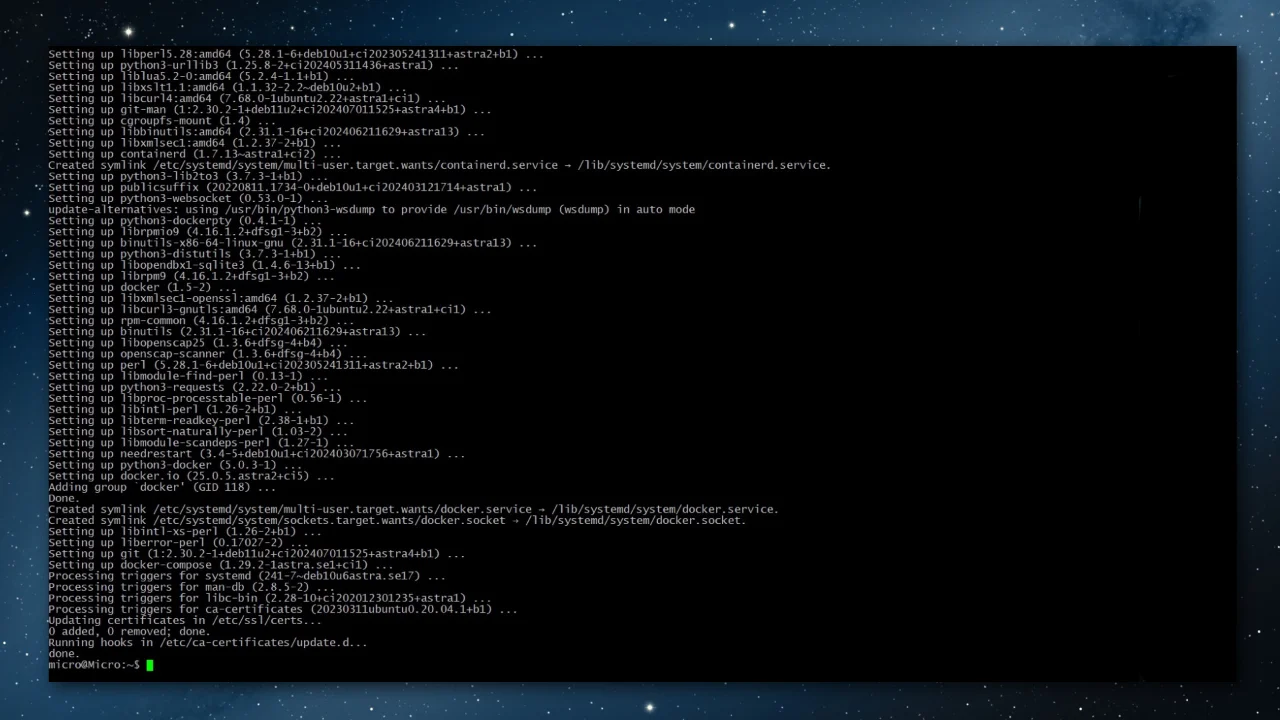Click the 'Setting up libterm-readkey-perl' line
This screenshot has height=720, width=1280.
[201, 420]
